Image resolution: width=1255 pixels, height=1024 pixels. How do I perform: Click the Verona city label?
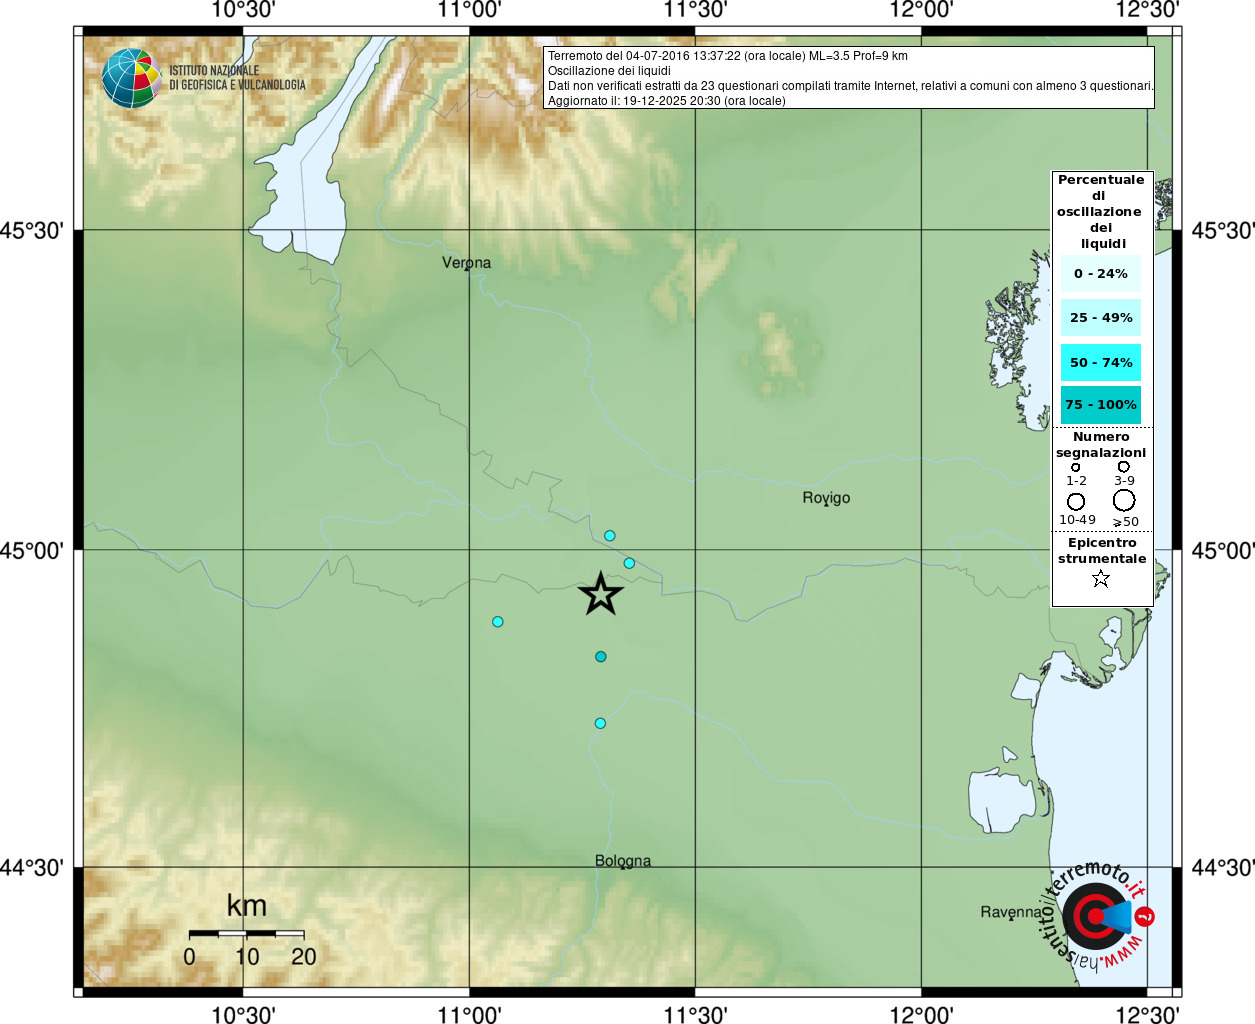466,263
